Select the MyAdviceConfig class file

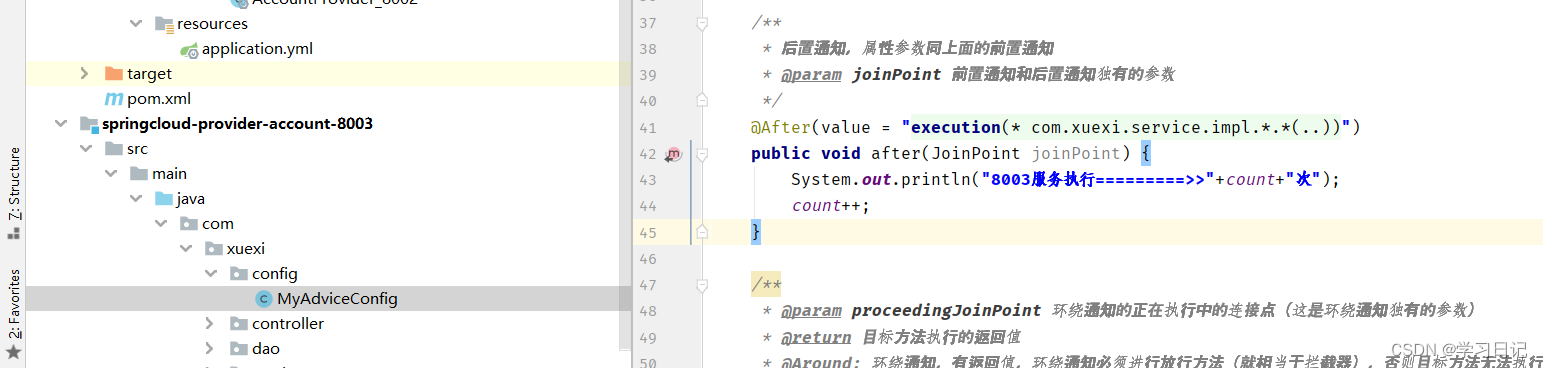pos(337,299)
